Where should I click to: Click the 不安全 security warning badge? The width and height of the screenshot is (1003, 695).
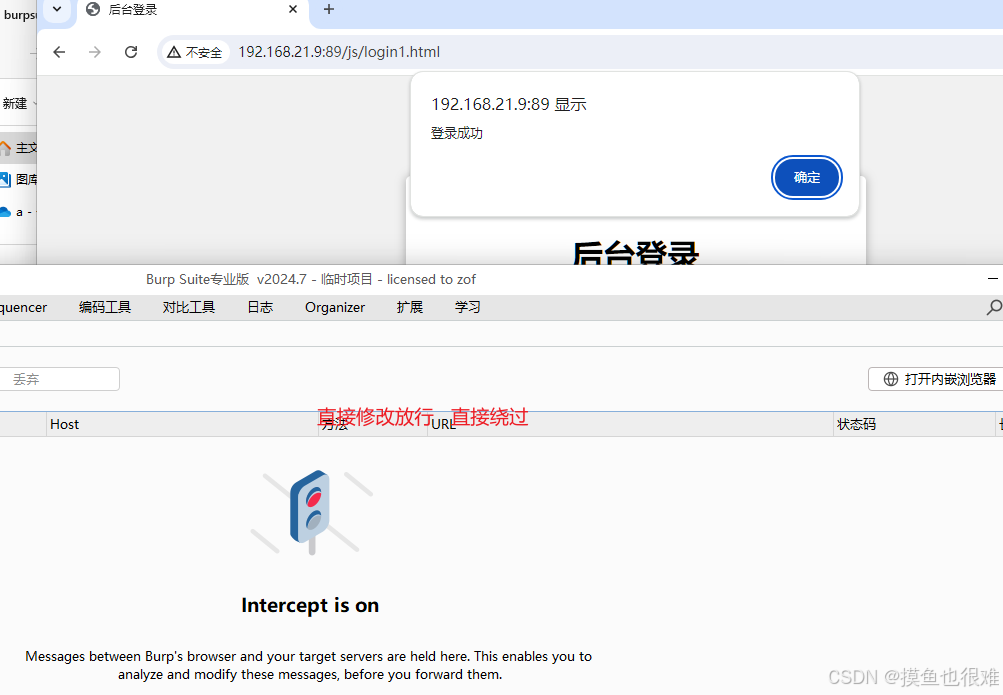194,52
